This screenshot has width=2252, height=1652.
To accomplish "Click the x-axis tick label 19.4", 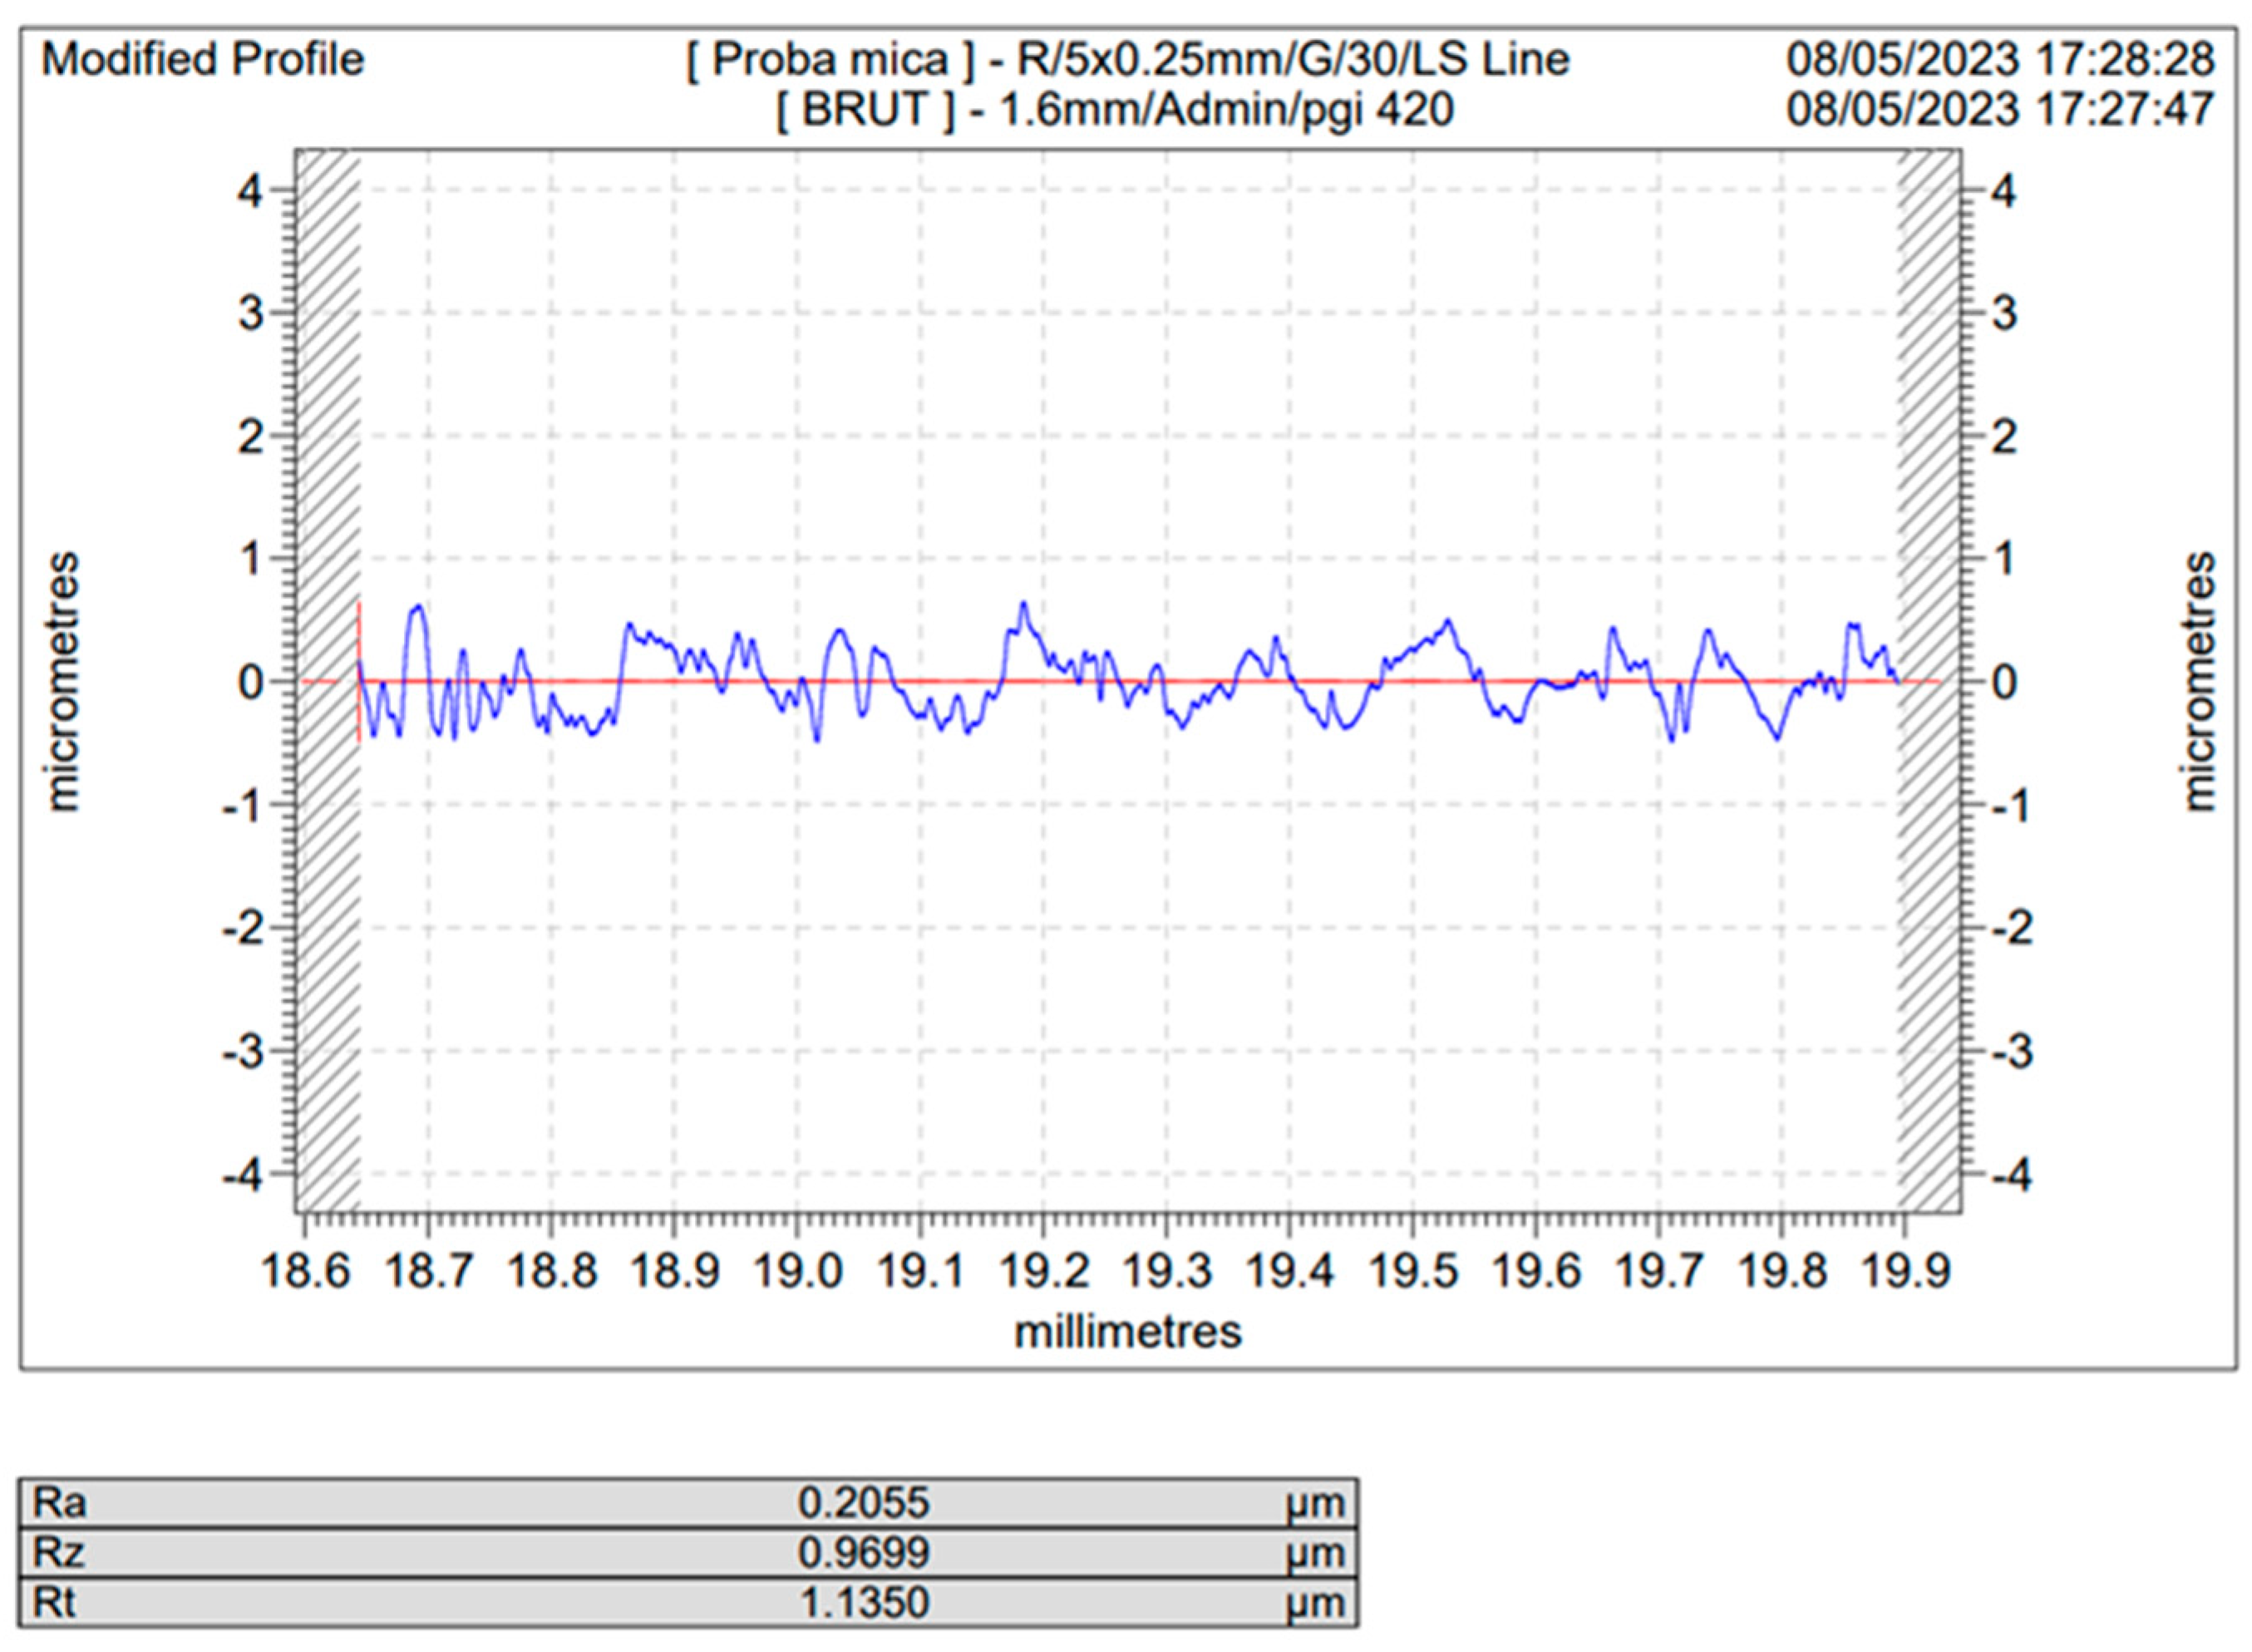I will (1289, 1272).
